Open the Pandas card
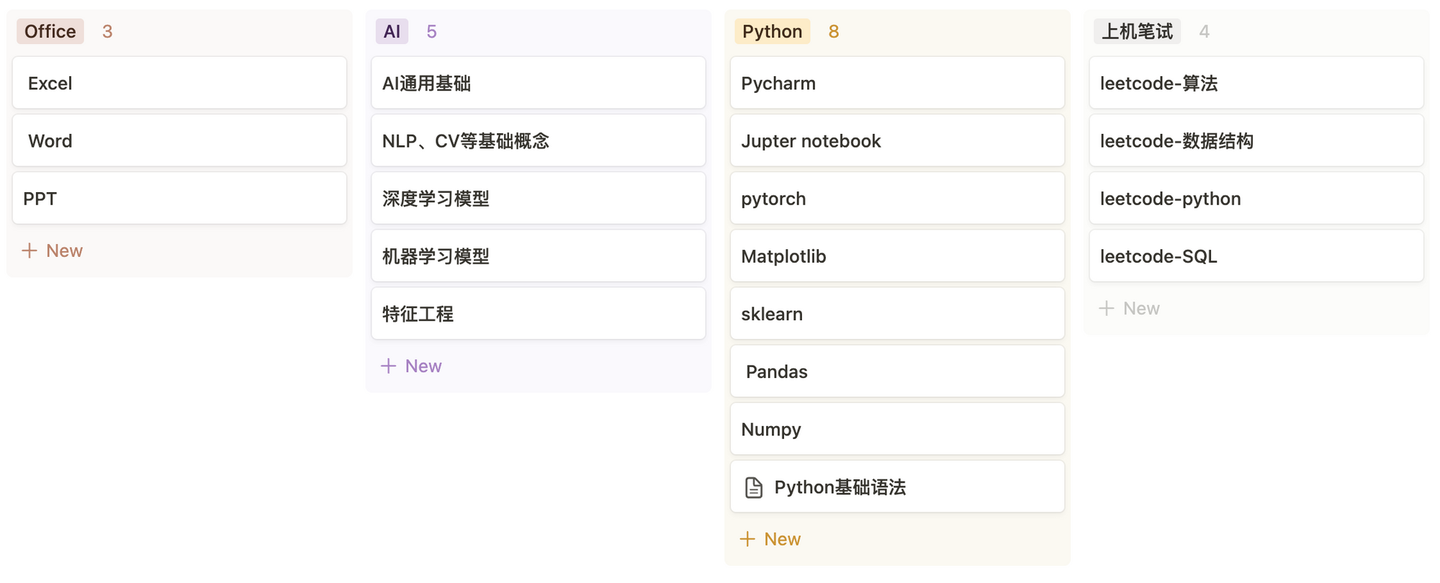This screenshot has width=1440, height=583. pos(897,372)
